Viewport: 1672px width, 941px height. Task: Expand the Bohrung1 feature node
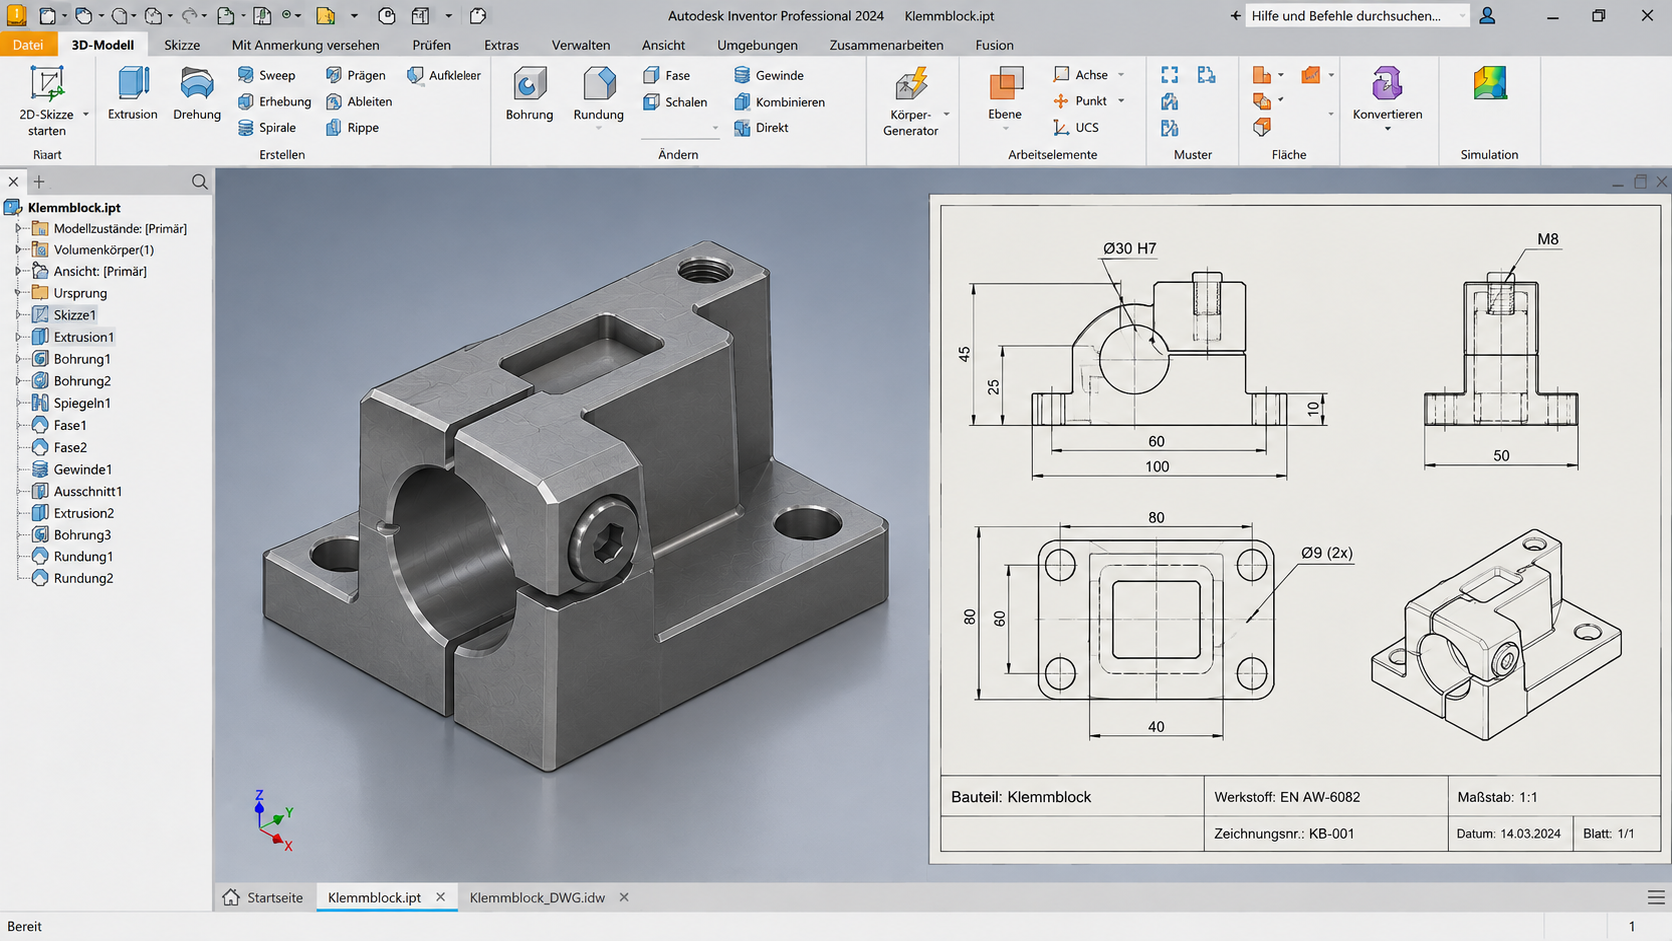18,359
